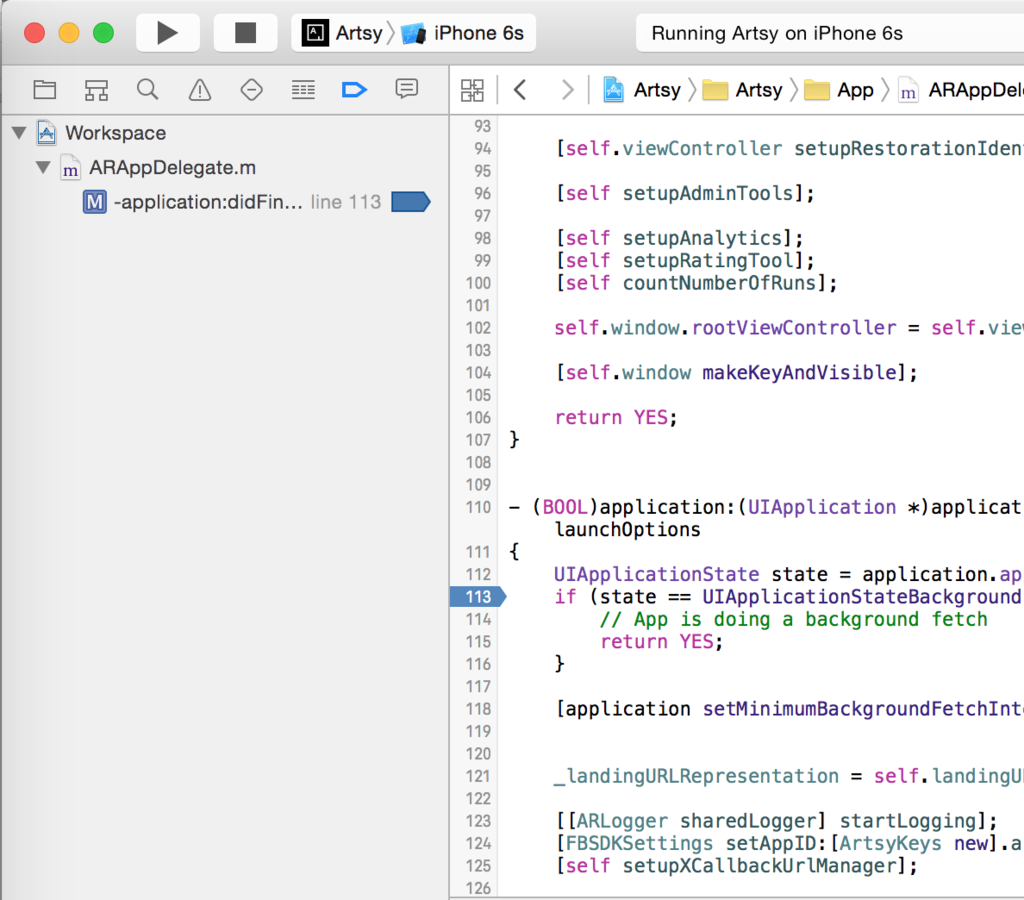Viewport: 1024px width, 900px height.
Task: Open the Test navigator diamond icon
Action: click(x=251, y=89)
